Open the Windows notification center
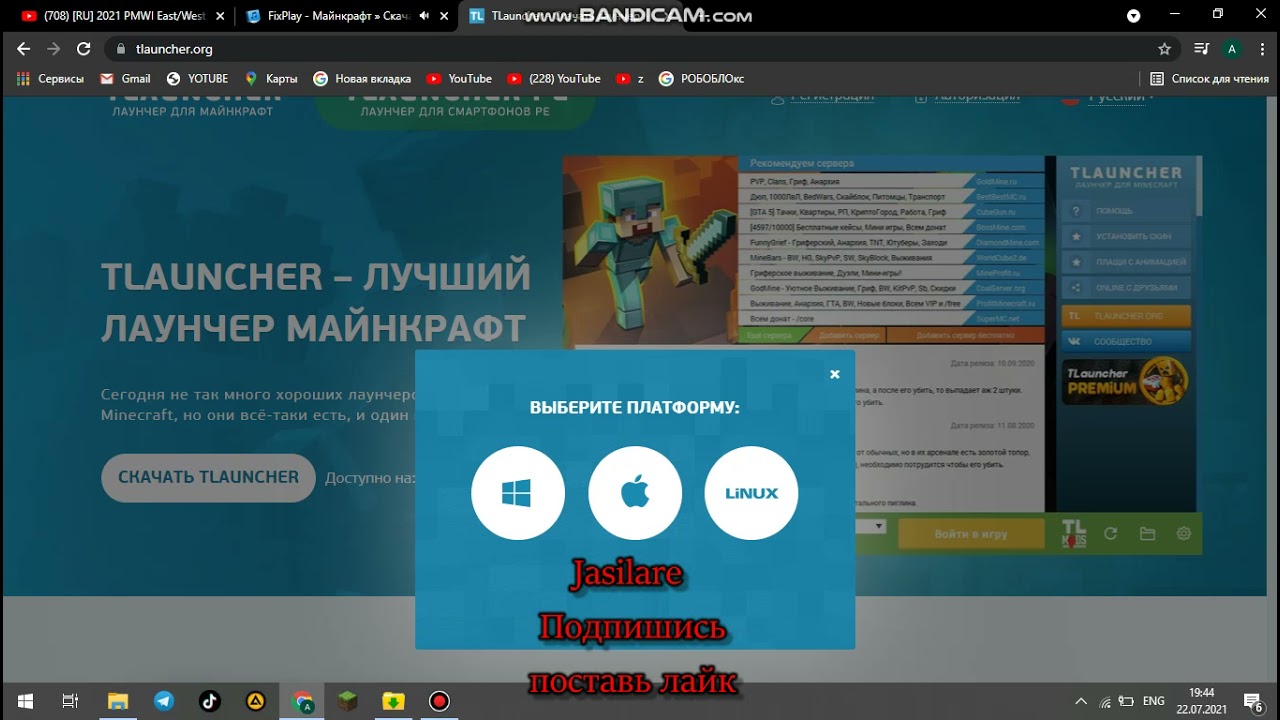1280x720 pixels. pyautogui.click(x=1253, y=701)
